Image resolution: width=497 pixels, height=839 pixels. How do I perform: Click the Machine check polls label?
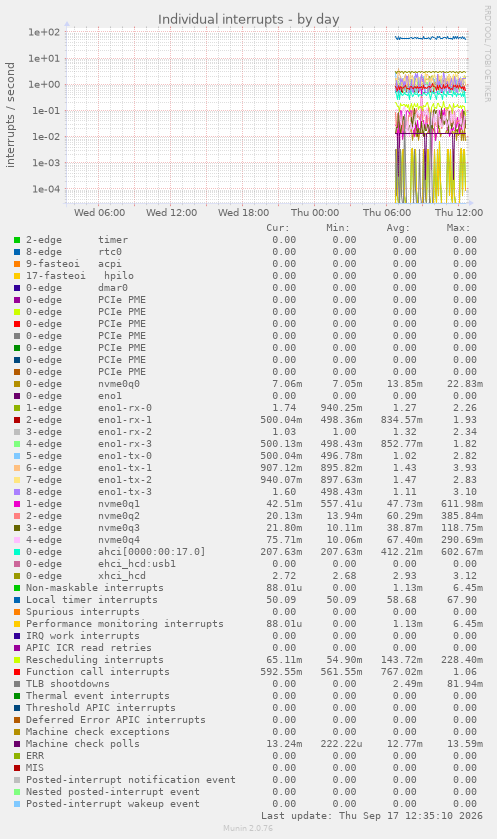click(x=82, y=744)
